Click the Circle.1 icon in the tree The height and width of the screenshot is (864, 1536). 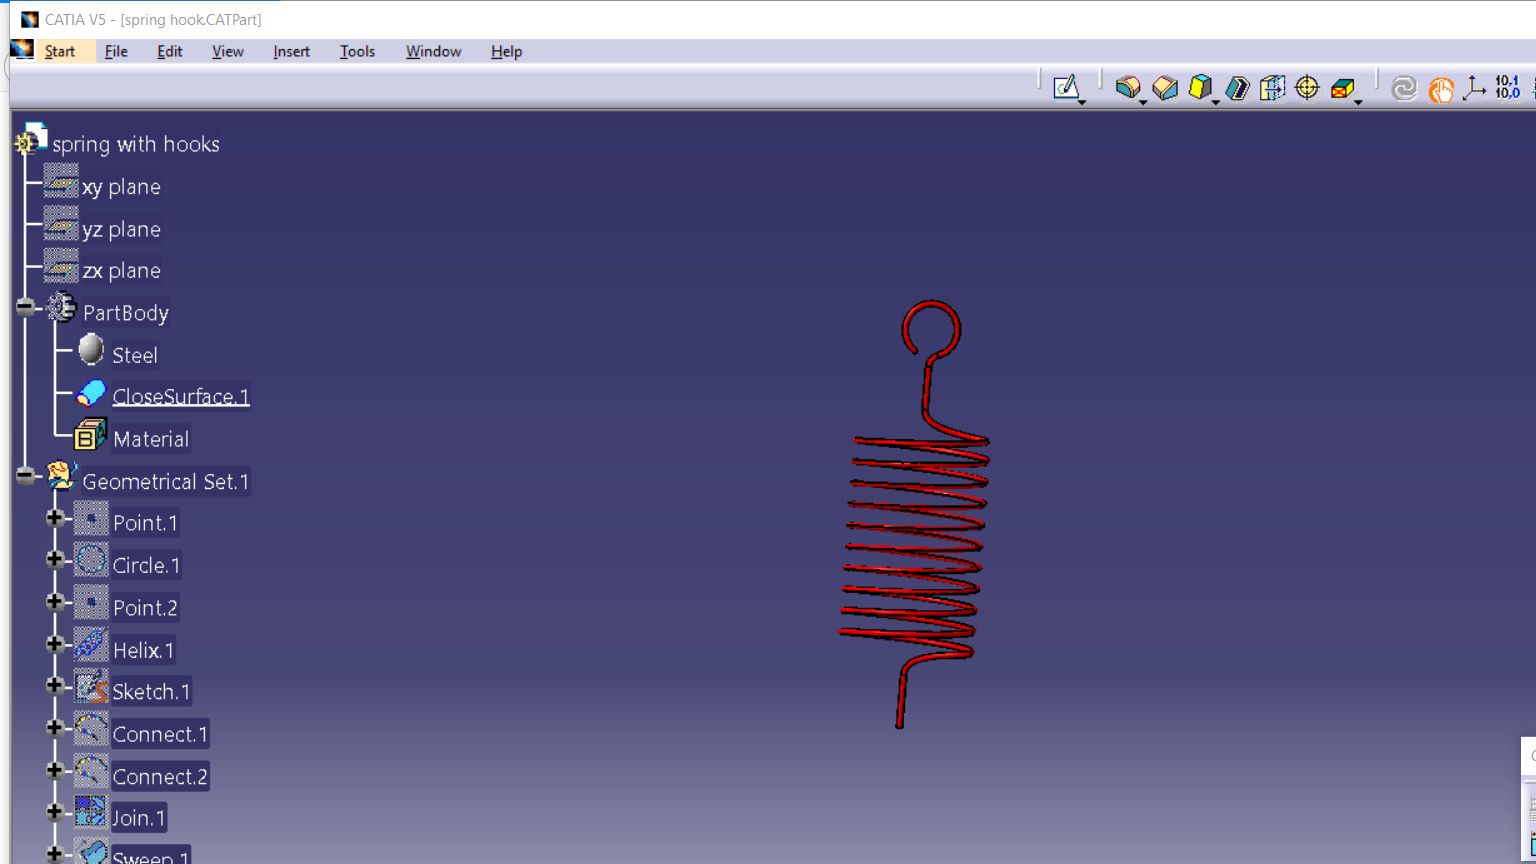91,561
